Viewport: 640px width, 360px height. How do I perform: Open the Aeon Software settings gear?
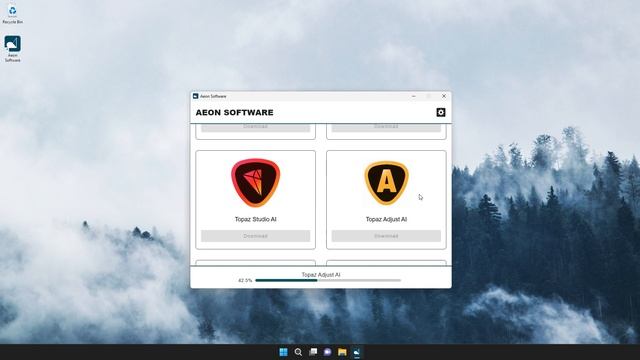click(440, 112)
